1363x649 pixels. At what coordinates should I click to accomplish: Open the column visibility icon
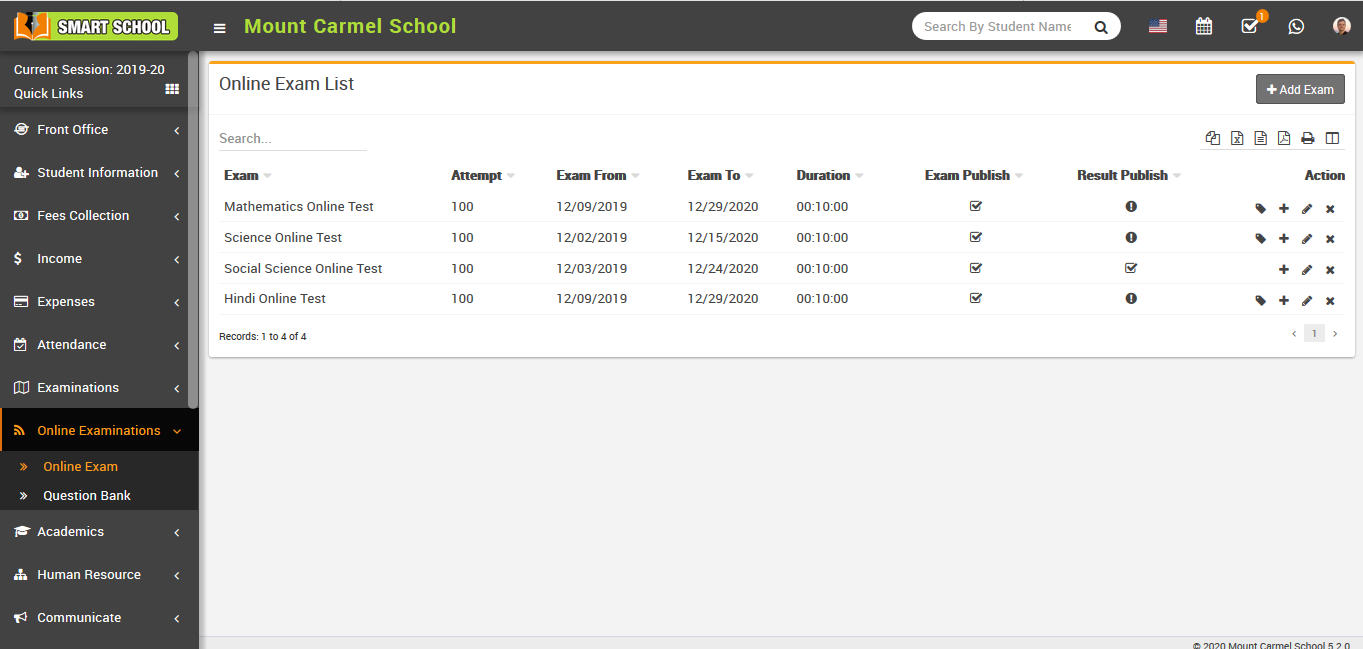point(1332,138)
